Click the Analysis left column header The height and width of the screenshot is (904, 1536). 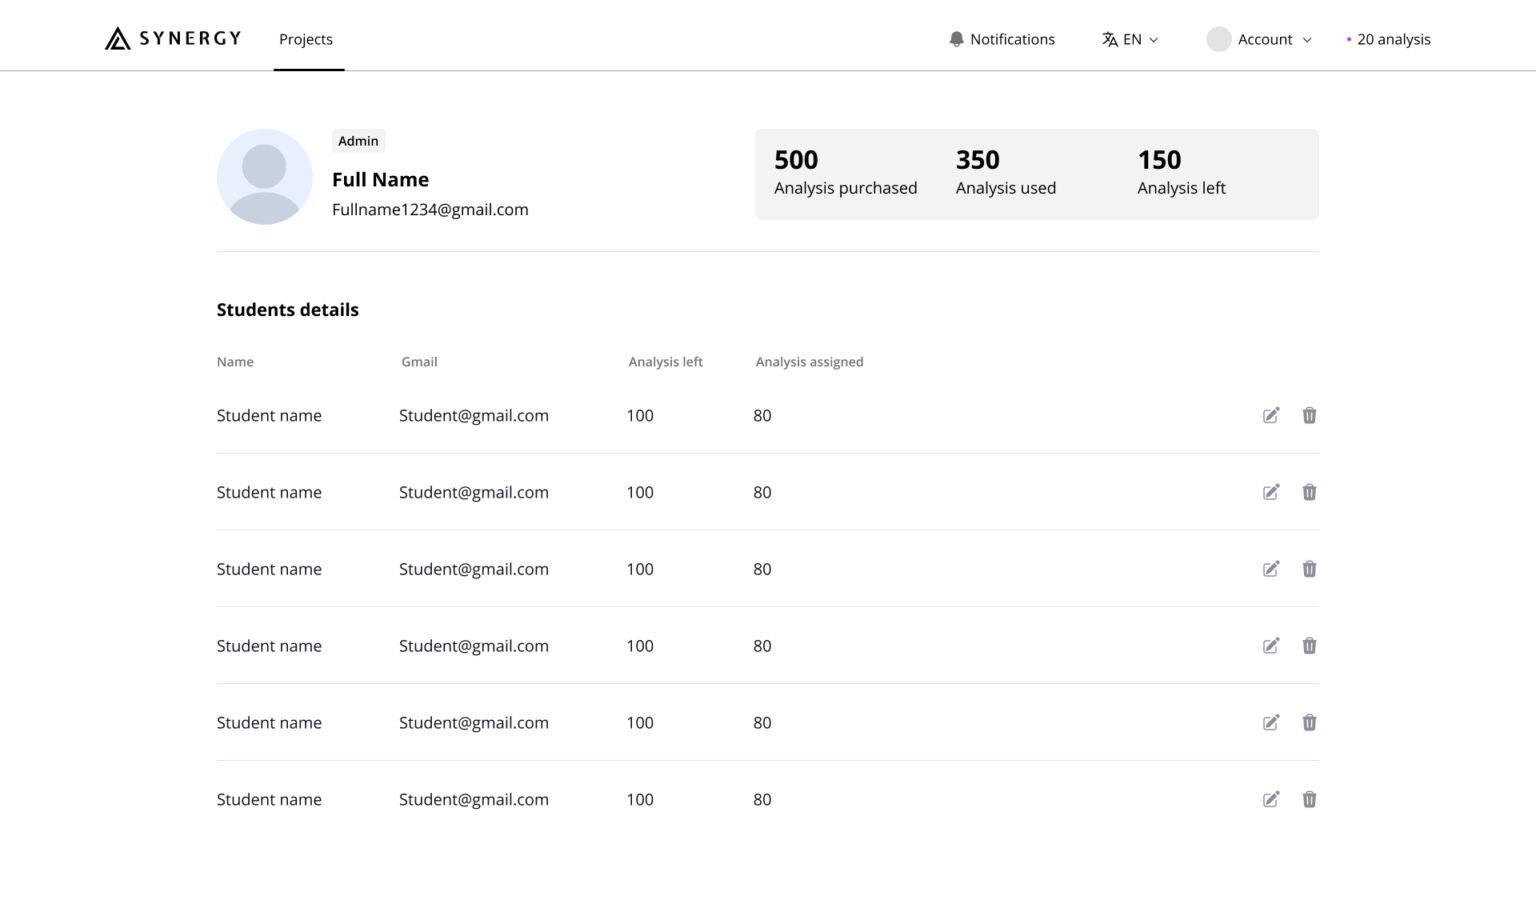point(665,362)
